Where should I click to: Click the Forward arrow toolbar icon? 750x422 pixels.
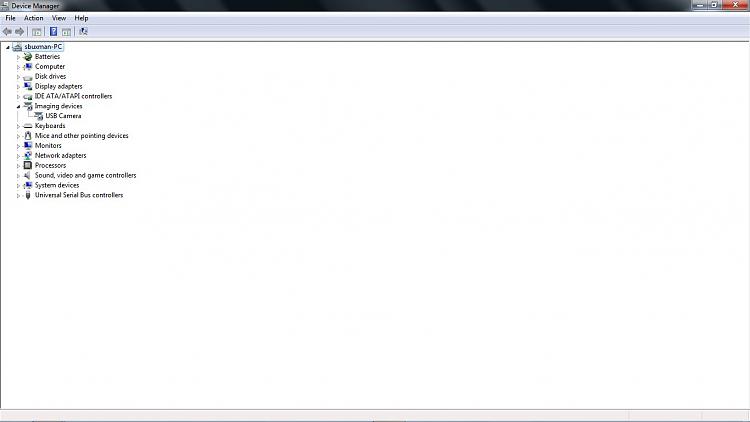pos(19,32)
